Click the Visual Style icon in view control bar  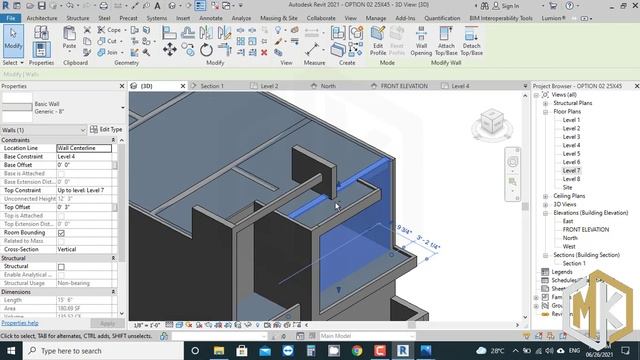(179, 325)
